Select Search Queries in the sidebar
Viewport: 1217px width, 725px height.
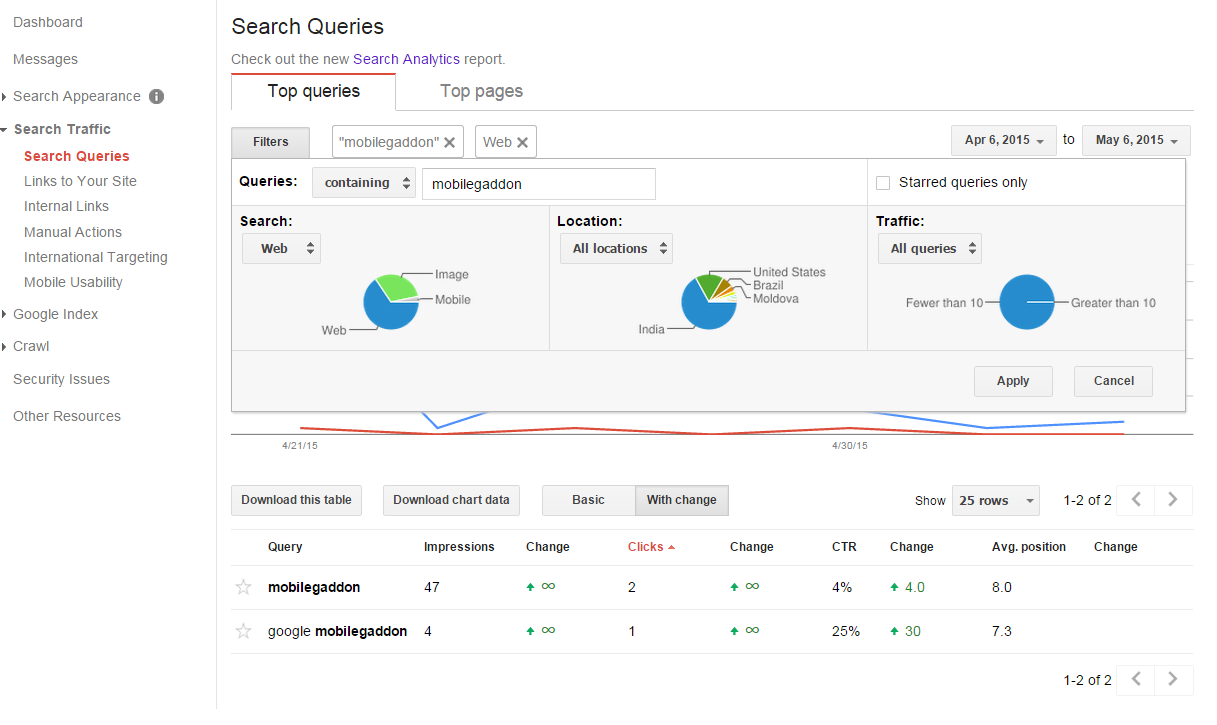click(x=77, y=156)
